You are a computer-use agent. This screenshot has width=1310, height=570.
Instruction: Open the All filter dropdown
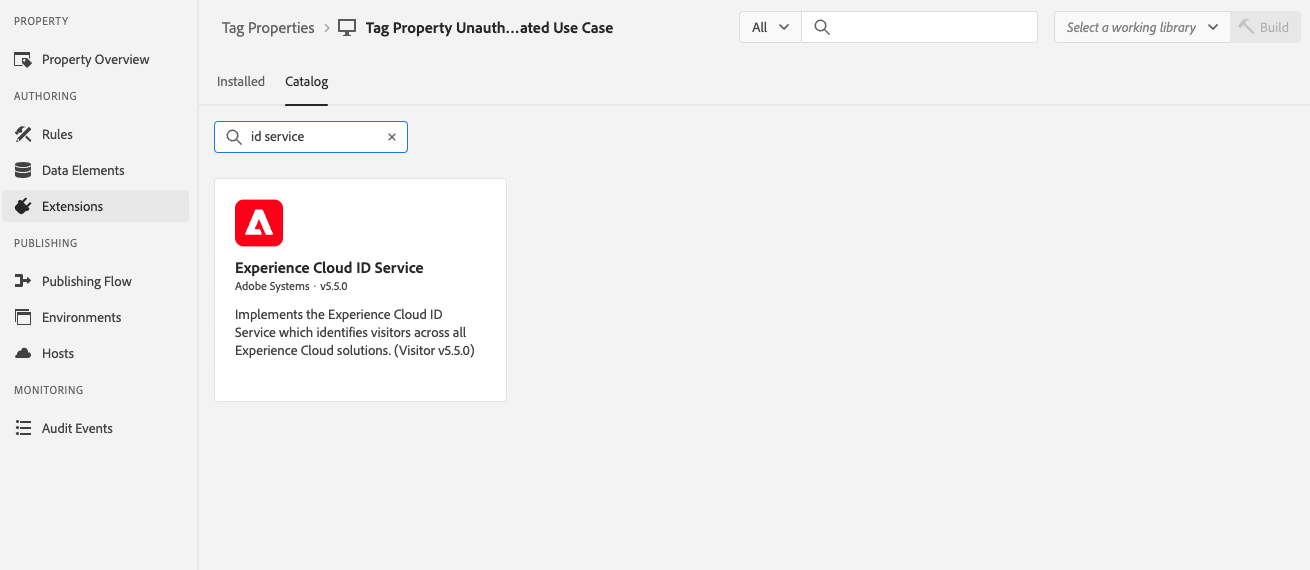tap(770, 27)
